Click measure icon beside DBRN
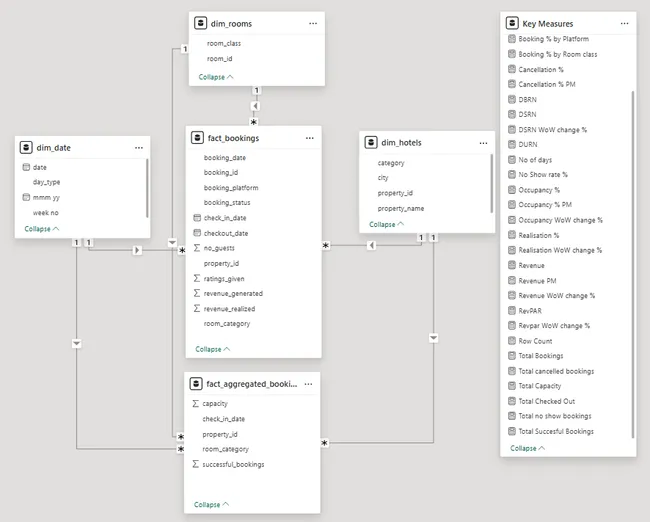The image size is (650, 522). [512, 100]
